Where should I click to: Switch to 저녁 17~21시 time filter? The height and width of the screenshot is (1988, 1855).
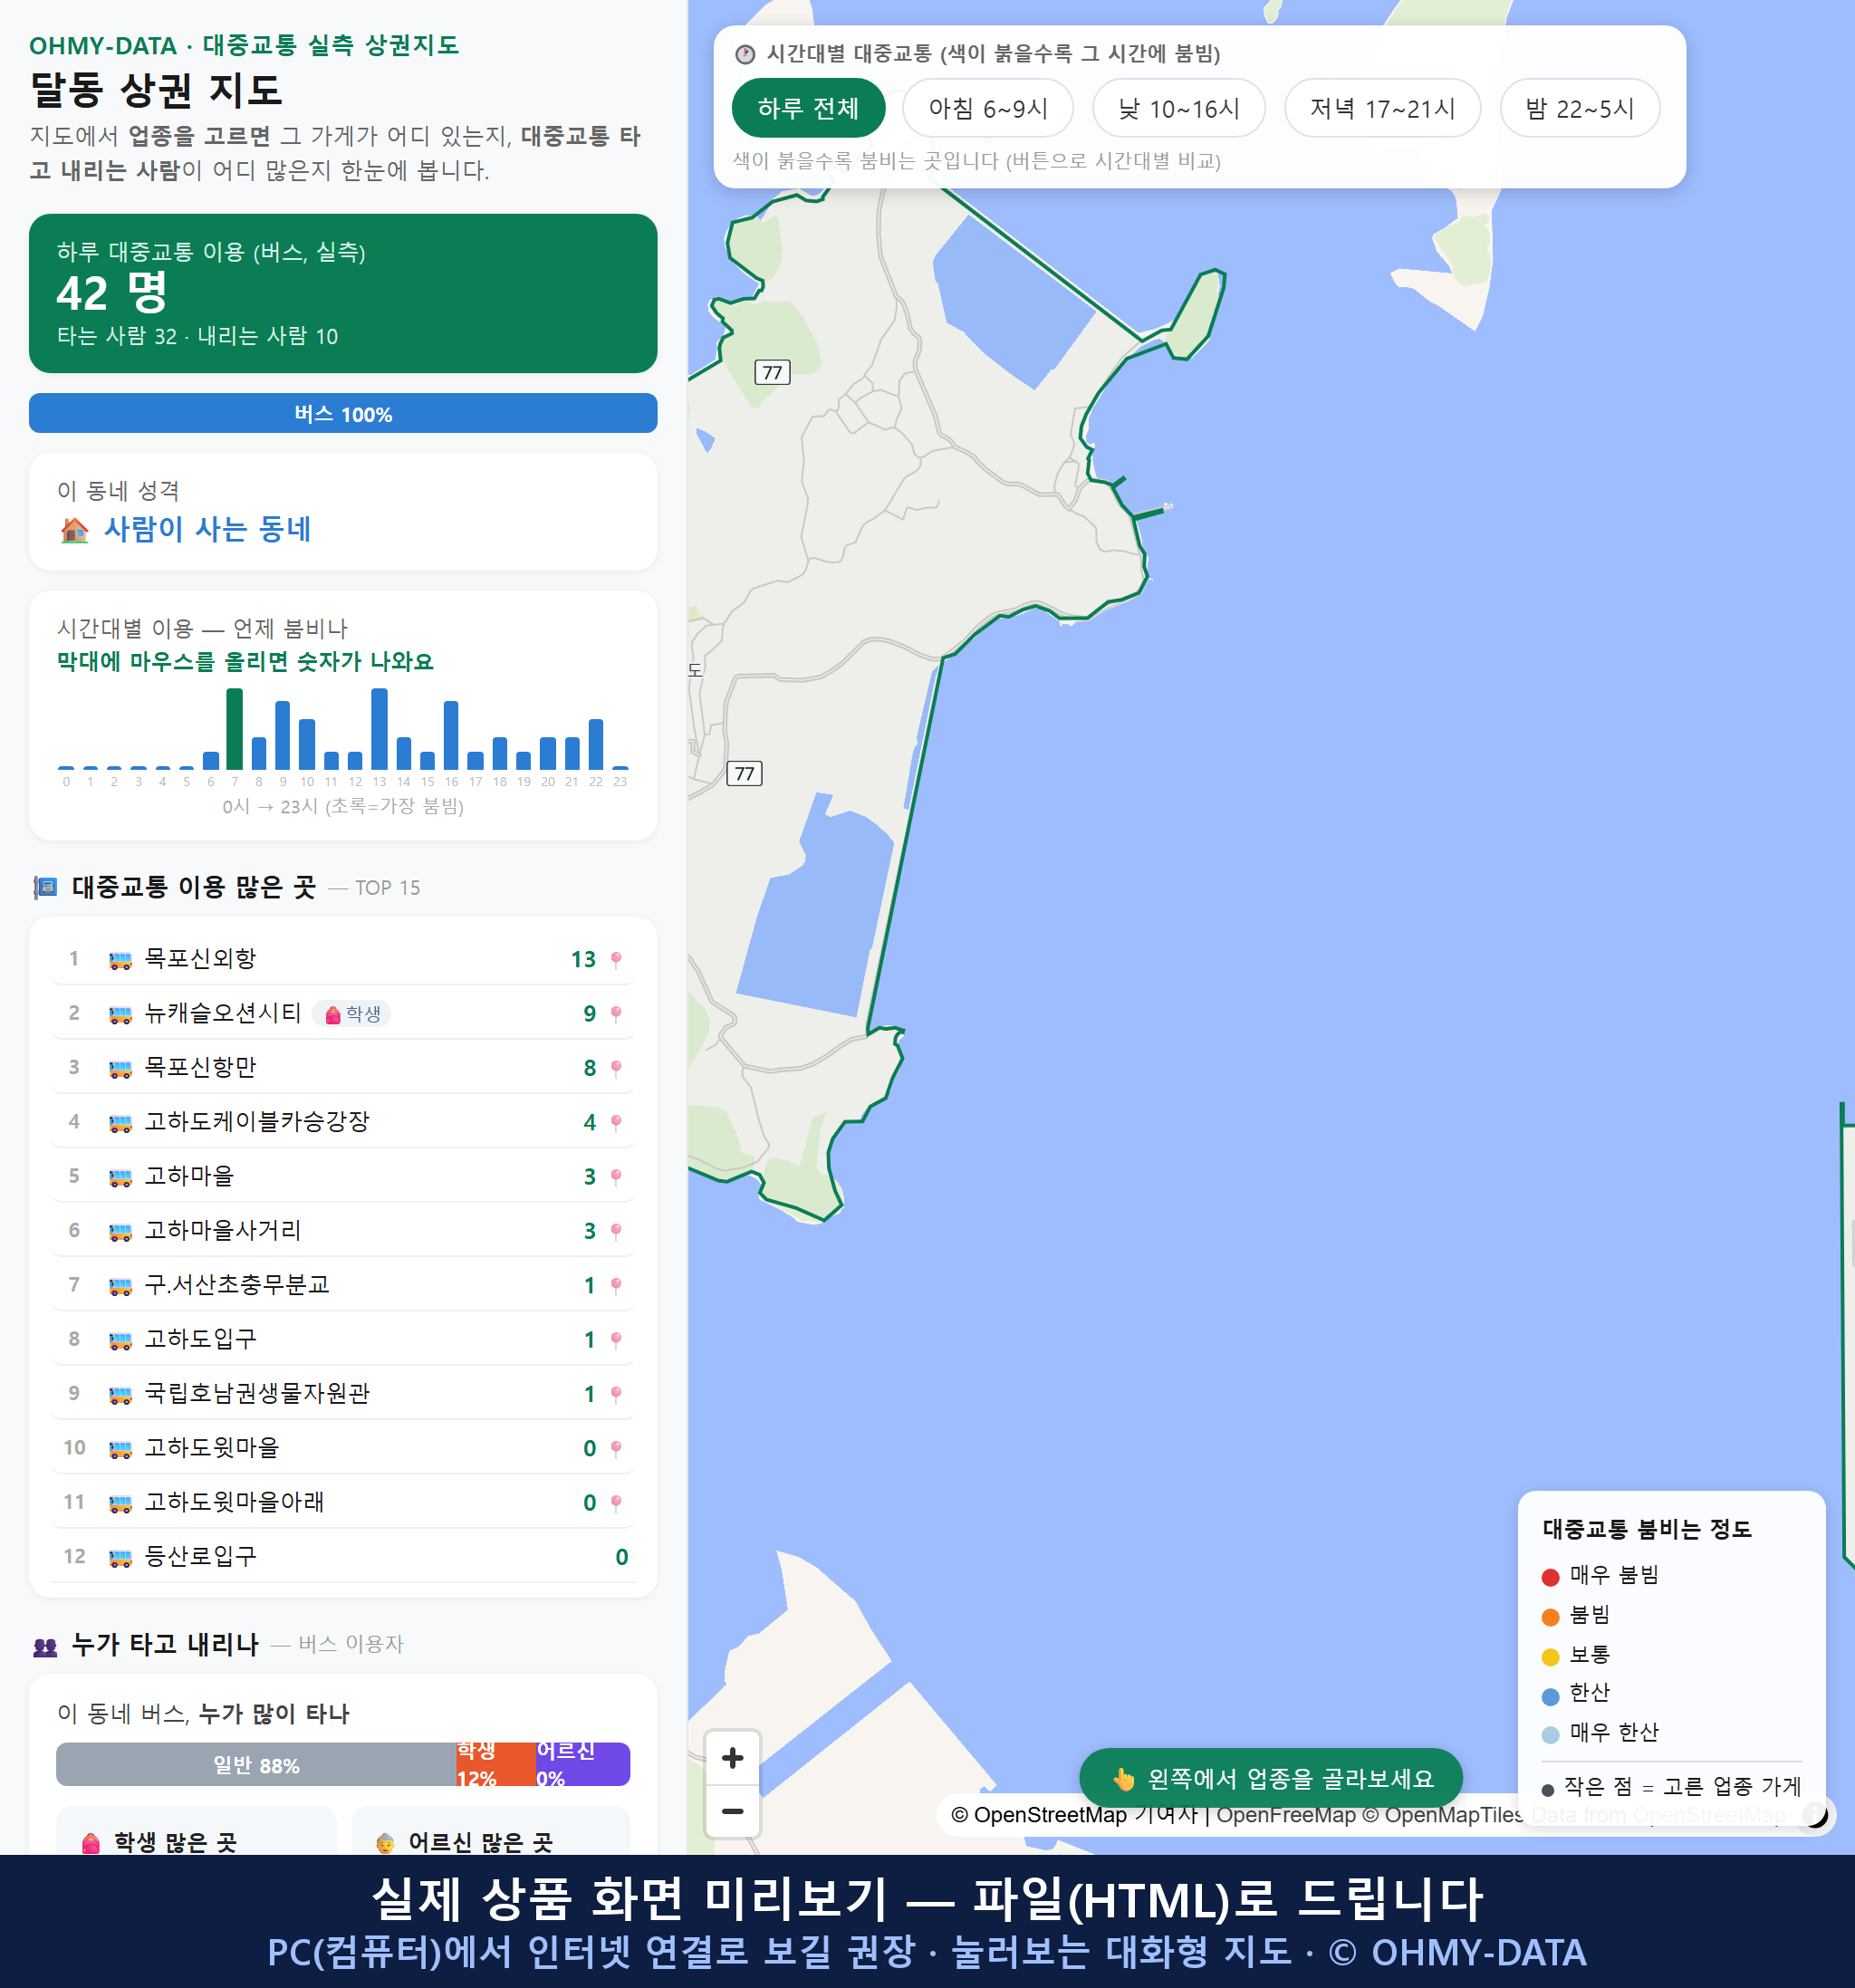pos(1381,108)
